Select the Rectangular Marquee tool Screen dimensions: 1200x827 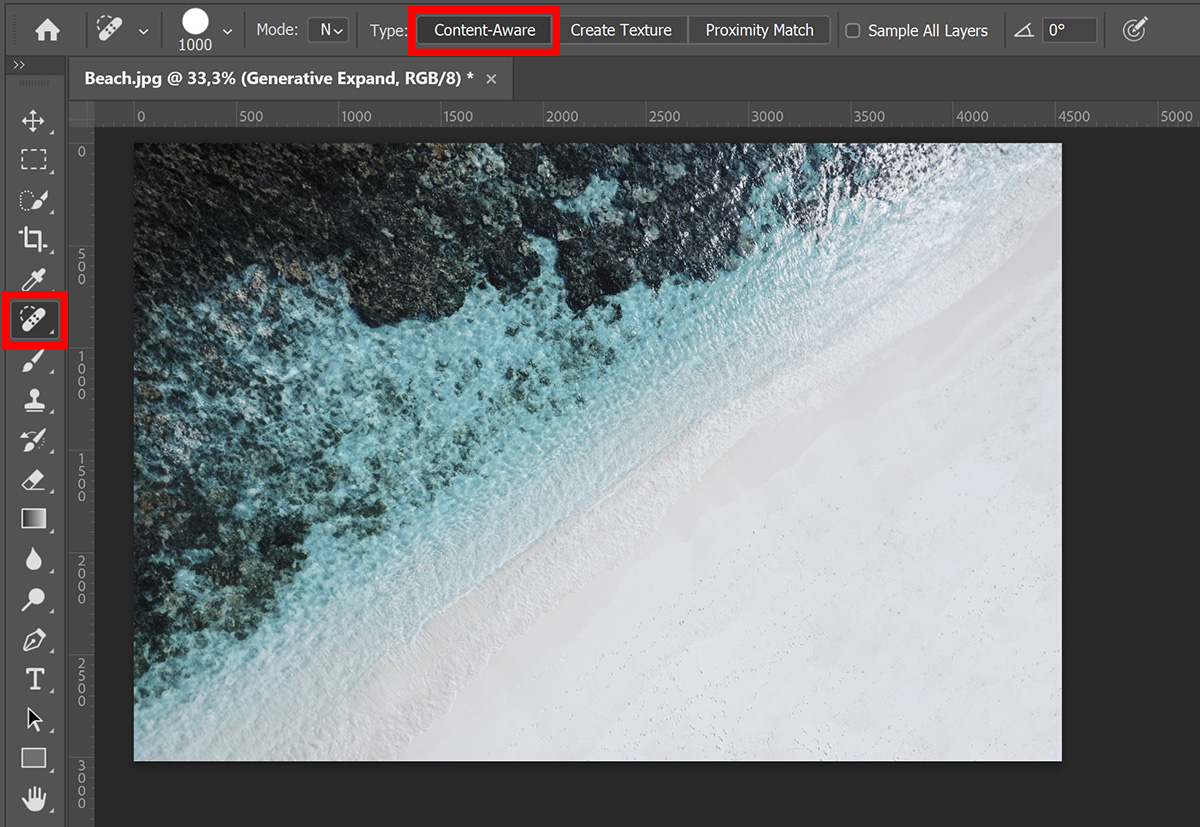coord(33,160)
